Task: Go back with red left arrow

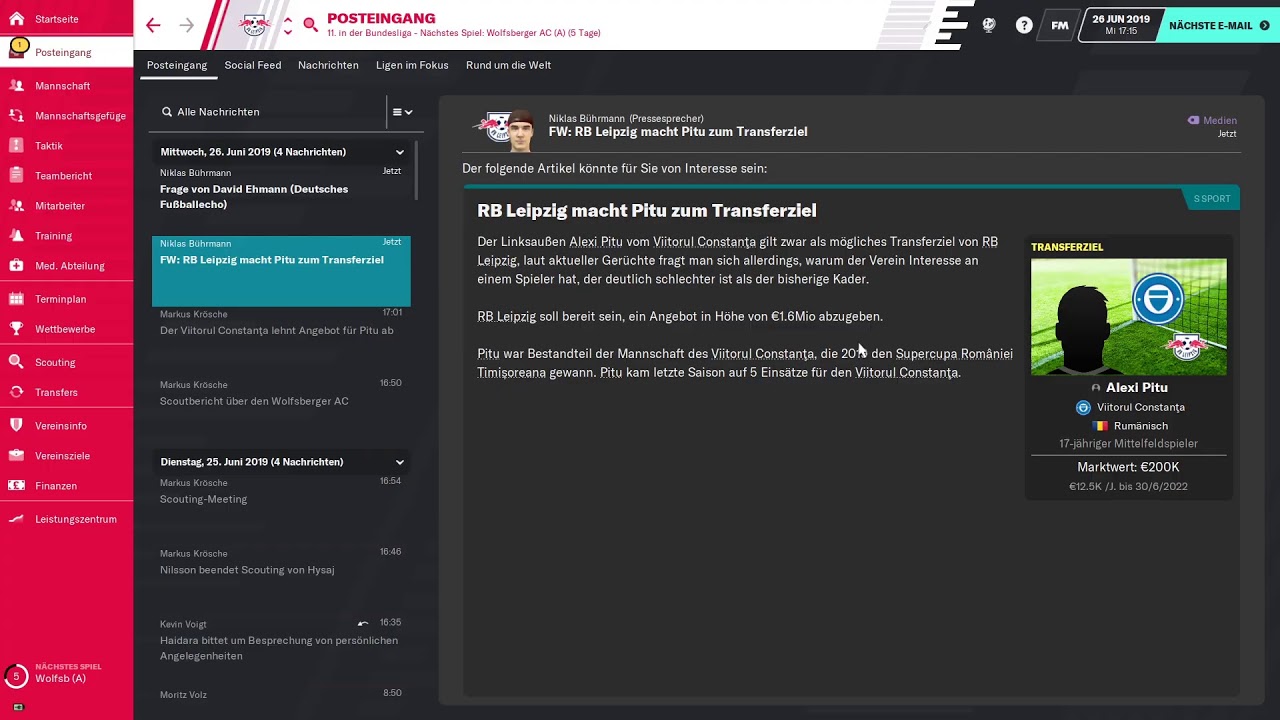Action: pos(153,25)
